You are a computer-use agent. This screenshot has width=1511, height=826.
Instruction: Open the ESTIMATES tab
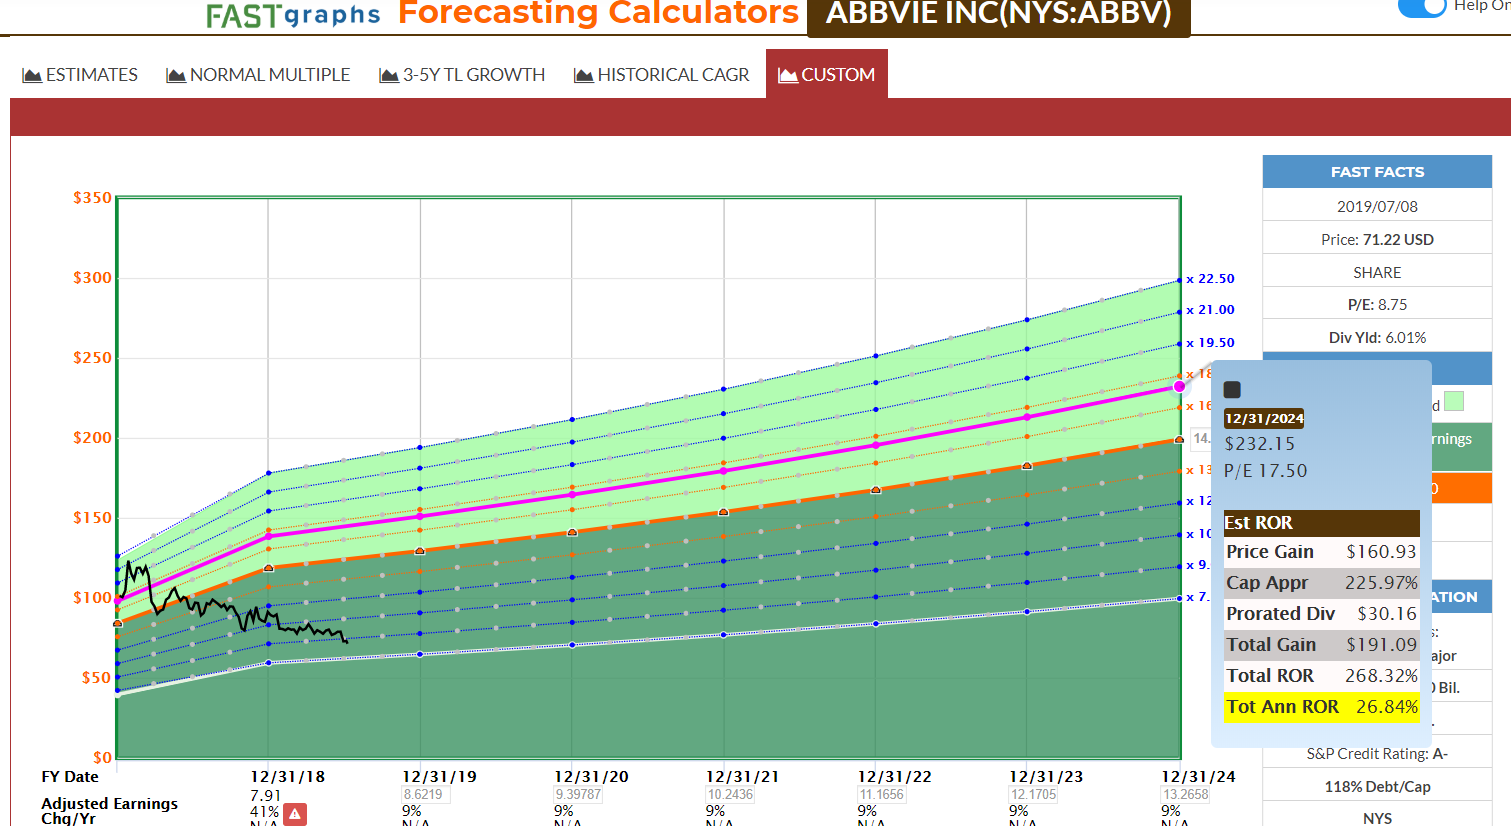click(x=81, y=75)
